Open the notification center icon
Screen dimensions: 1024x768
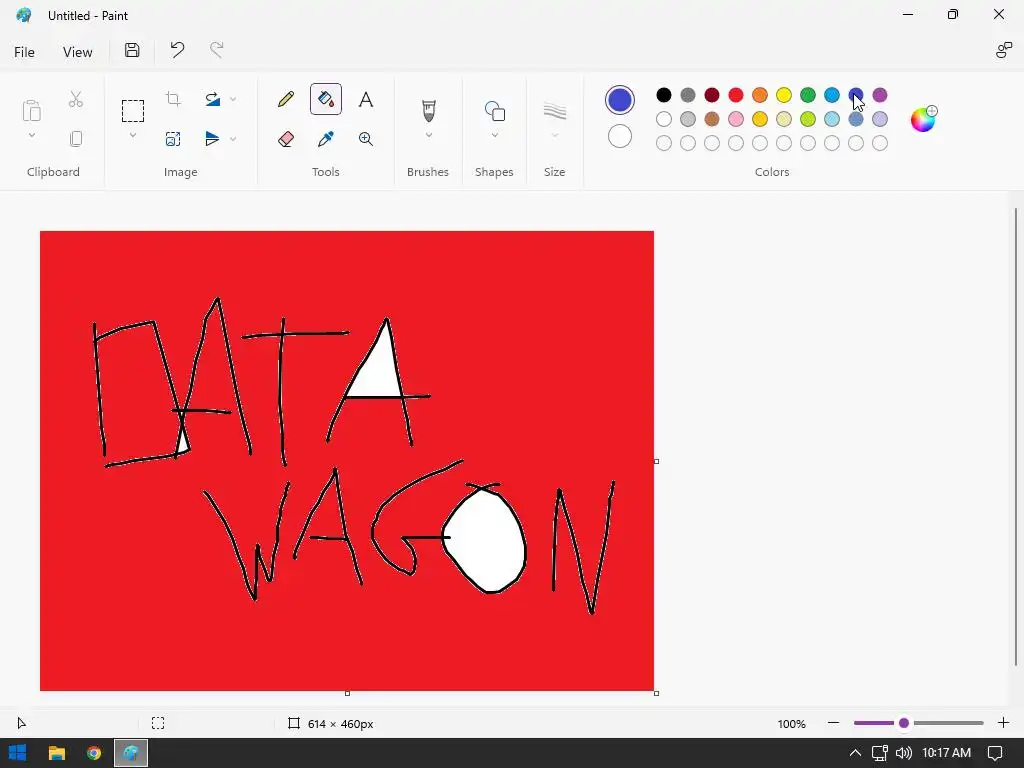point(995,753)
